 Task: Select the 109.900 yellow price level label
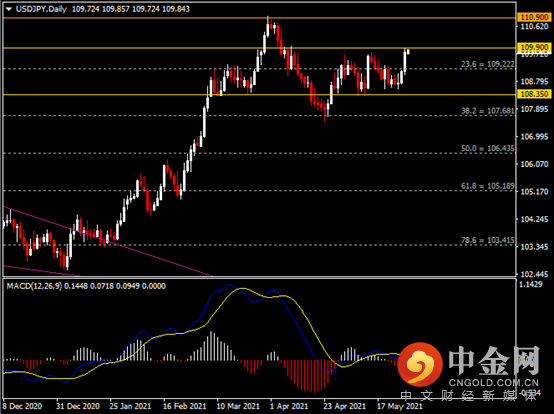(x=534, y=47)
